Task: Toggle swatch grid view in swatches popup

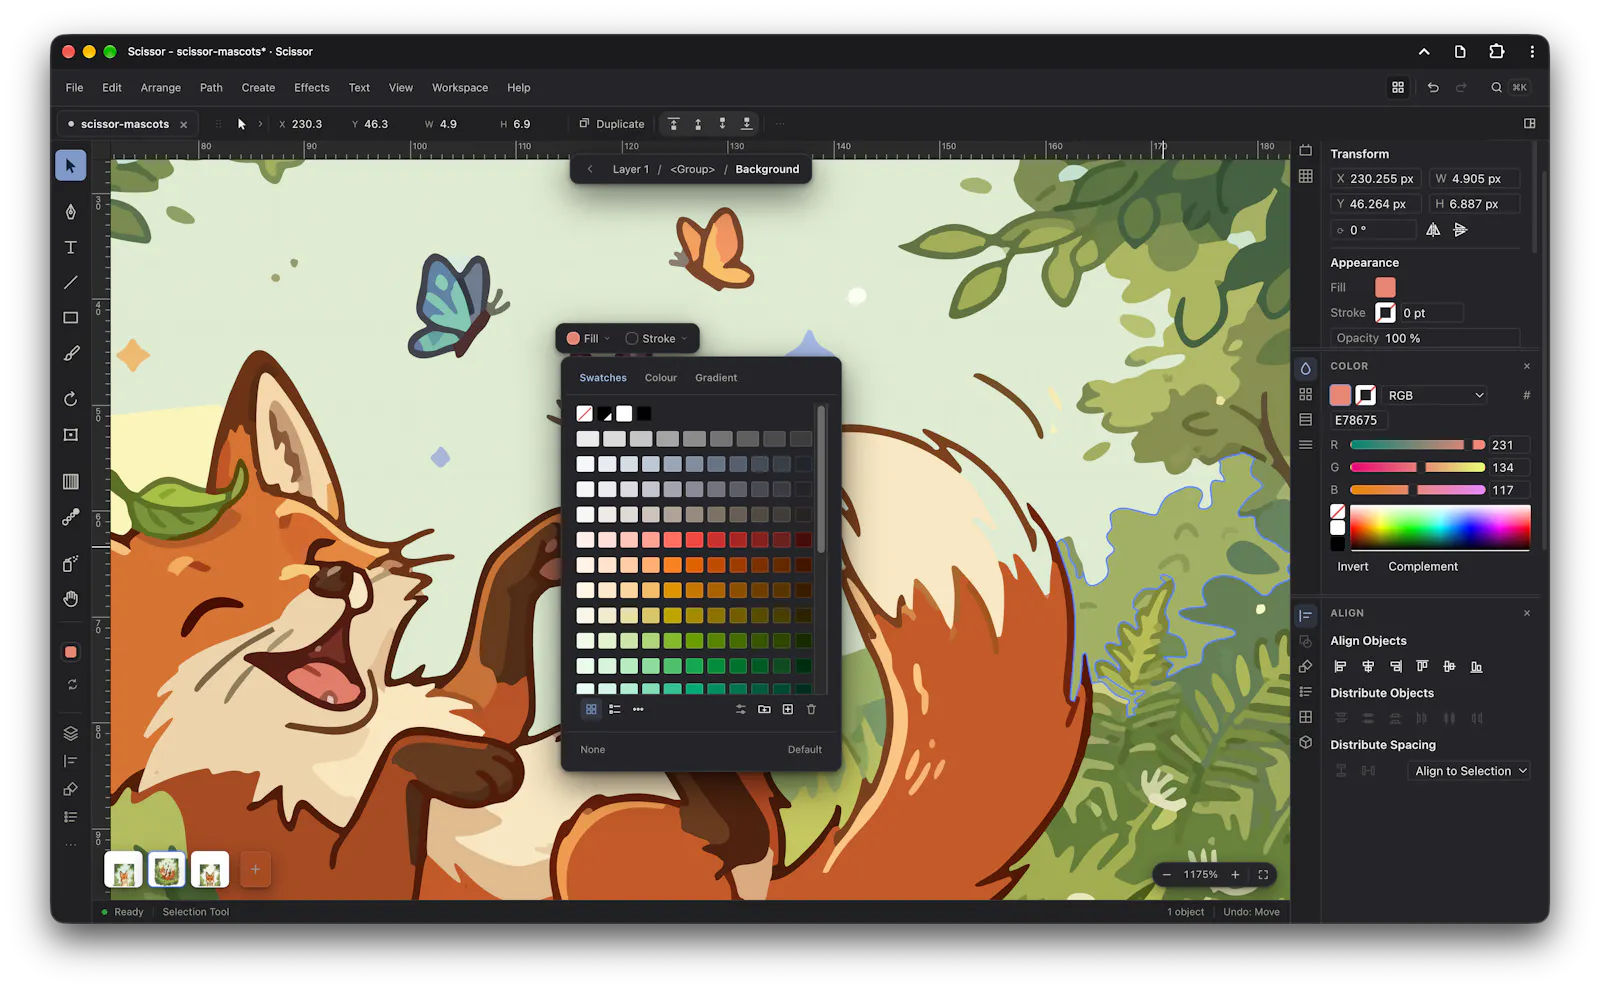Action: [x=591, y=709]
